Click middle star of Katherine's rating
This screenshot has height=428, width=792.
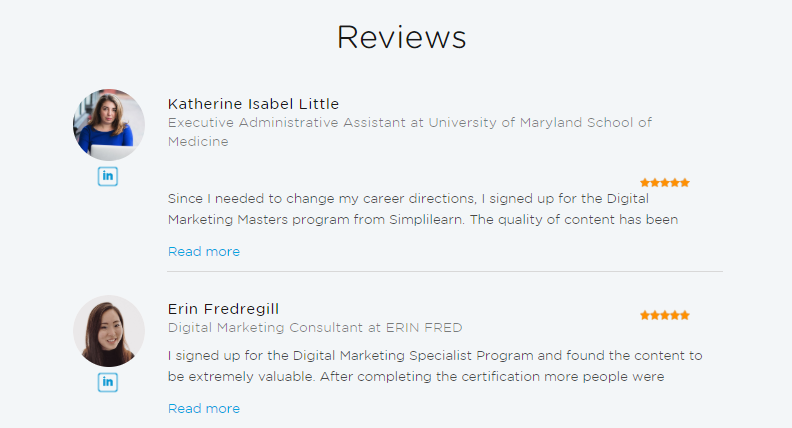tap(665, 183)
